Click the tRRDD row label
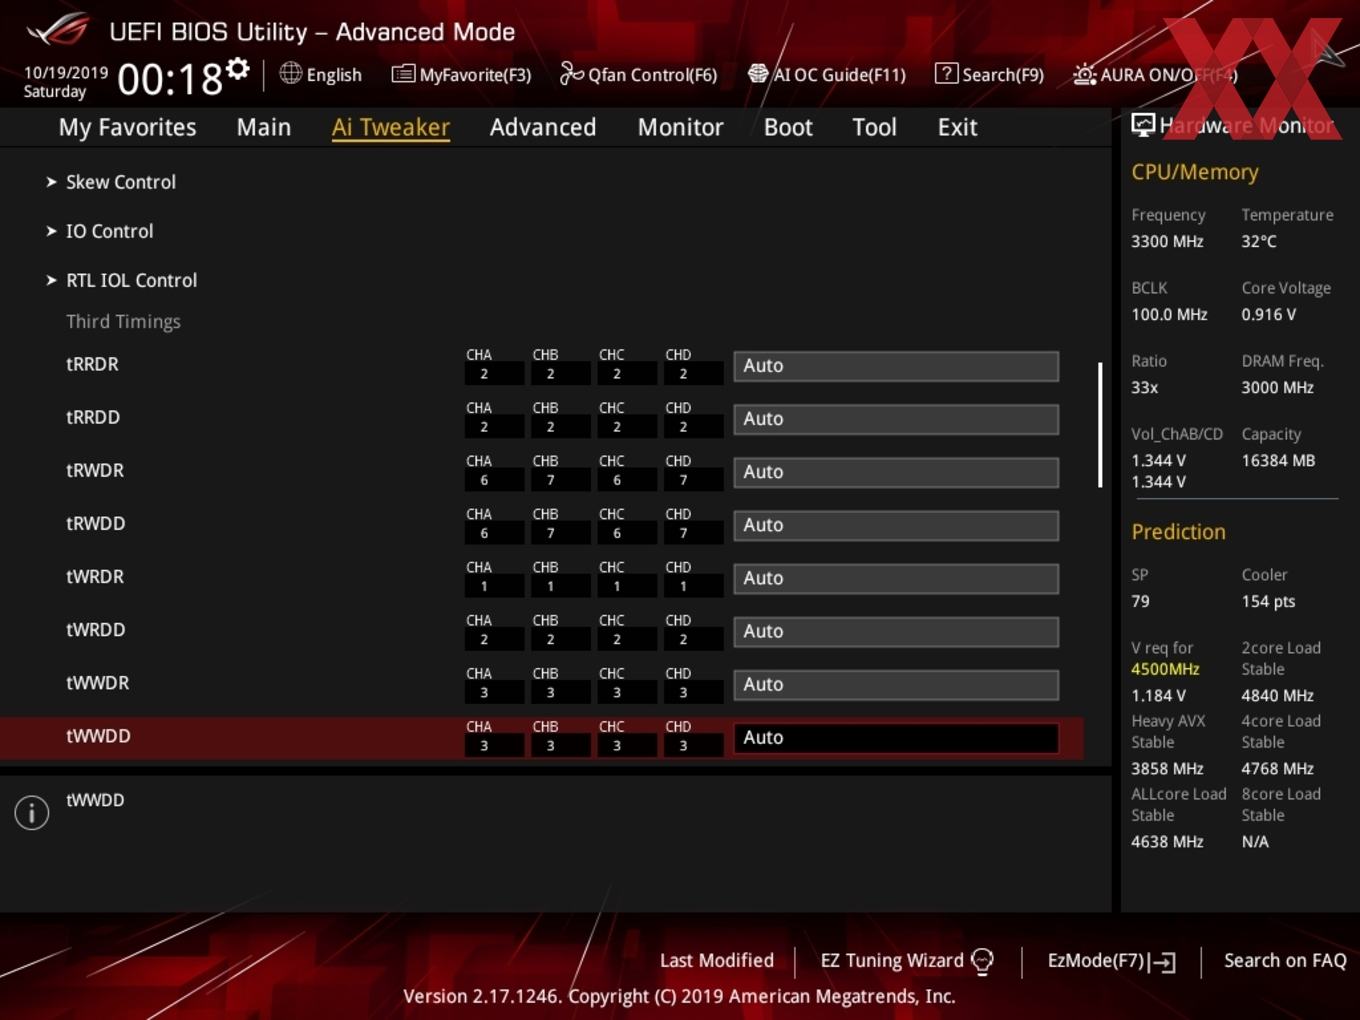Image resolution: width=1360 pixels, height=1020 pixels. point(93,417)
